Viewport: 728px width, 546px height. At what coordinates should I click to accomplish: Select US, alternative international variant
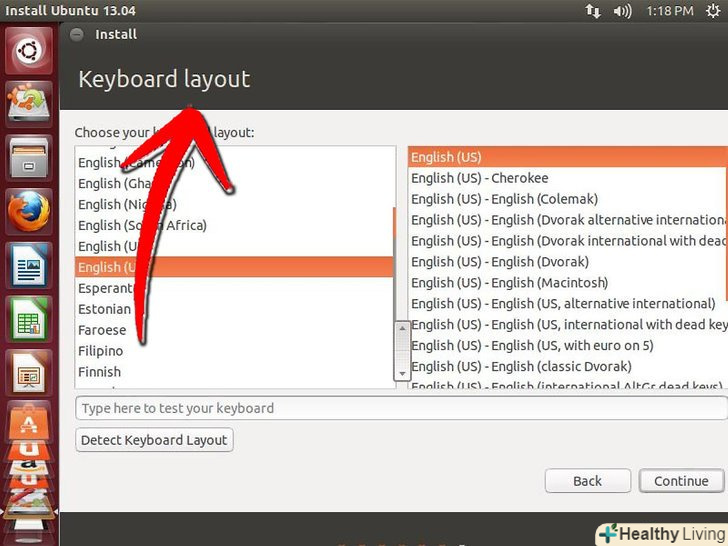point(568,303)
